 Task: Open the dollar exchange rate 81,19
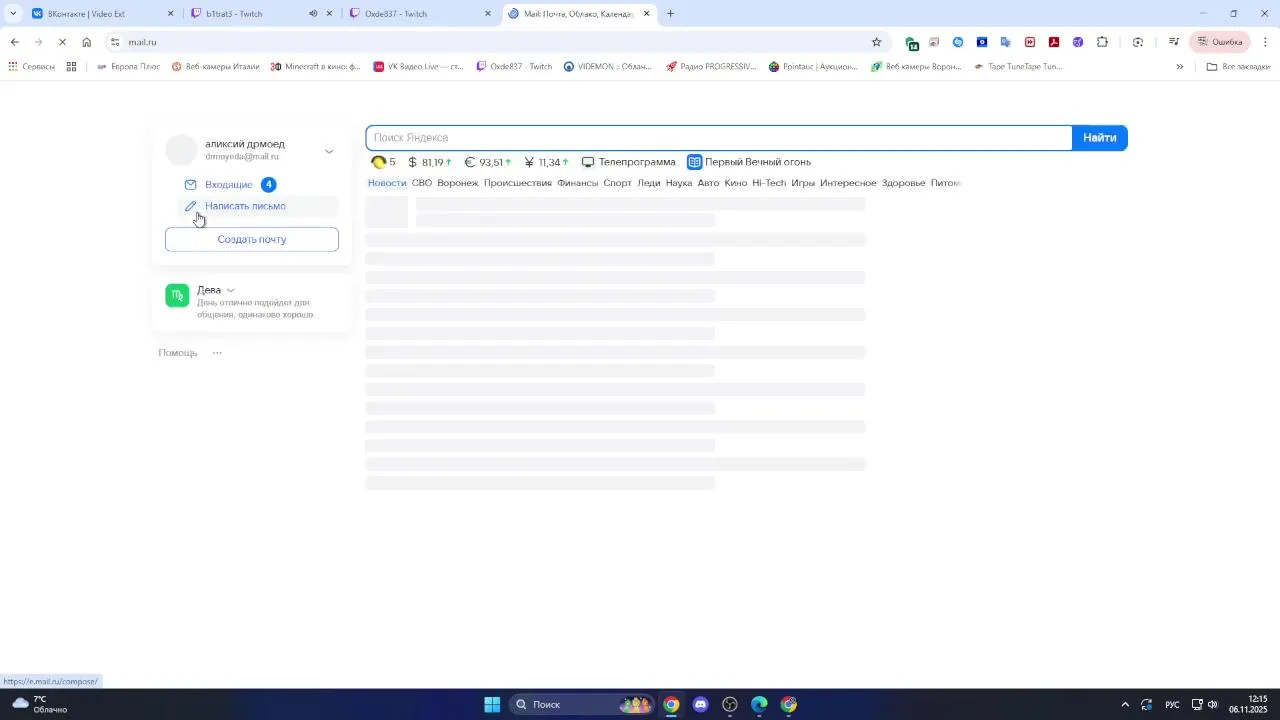click(x=430, y=162)
